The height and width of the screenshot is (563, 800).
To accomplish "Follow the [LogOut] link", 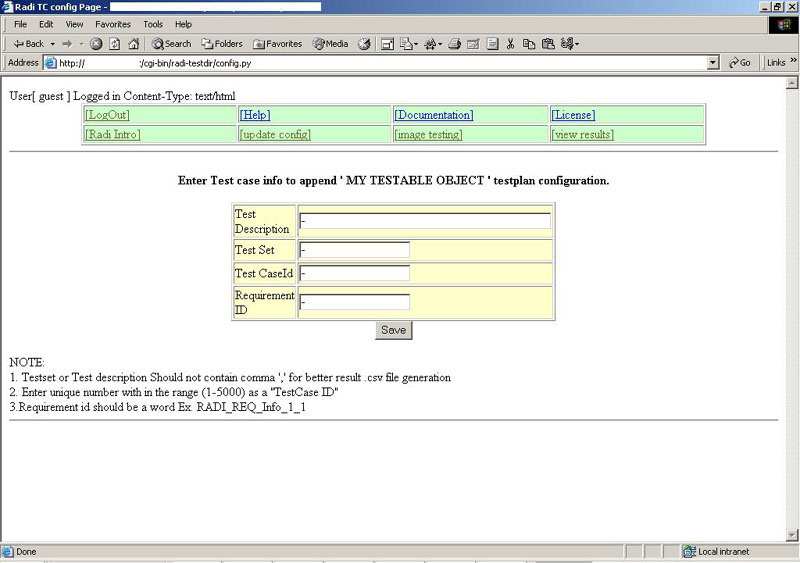I will tap(107, 115).
